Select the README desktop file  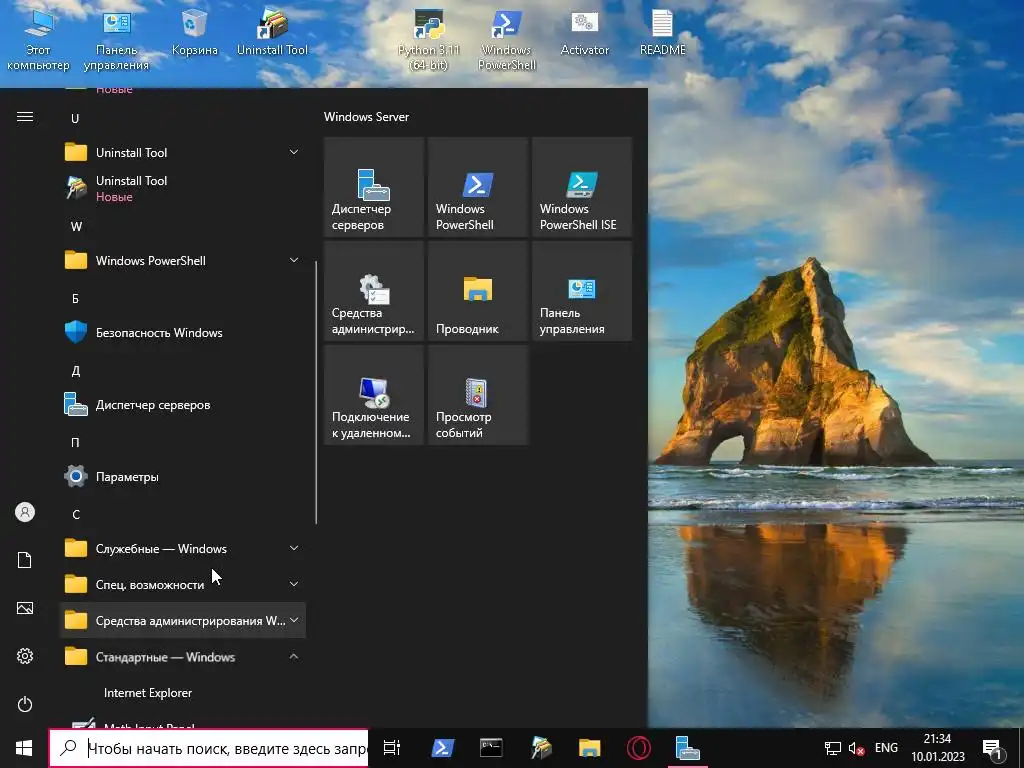click(662, 33)
